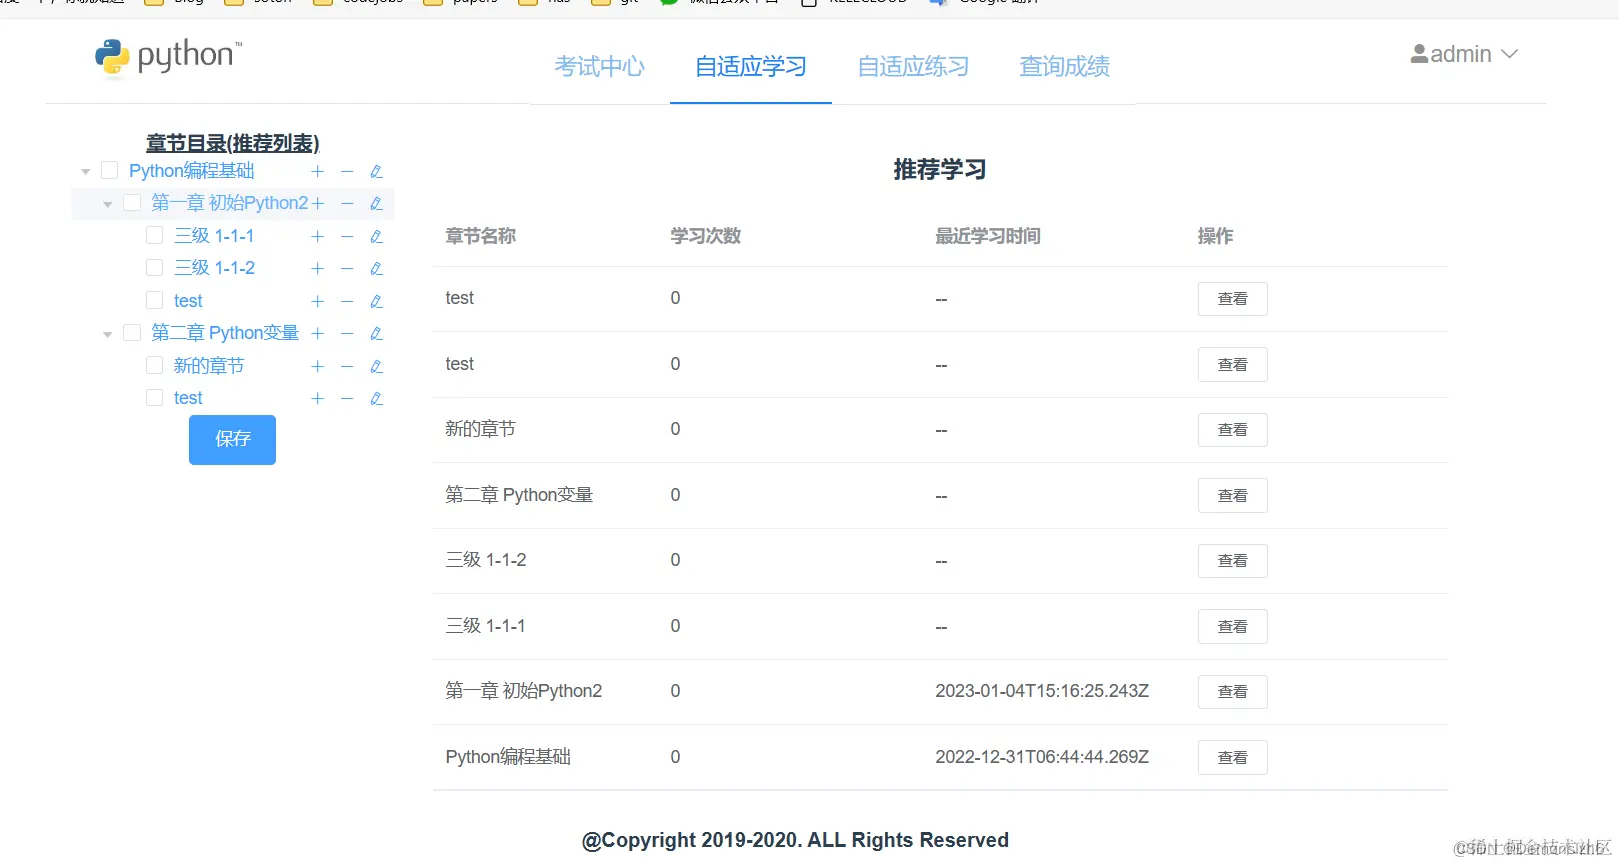Check the test checkbox under 第一章
This screenshot has height=864, width=1619.
[x=154, y=300]
